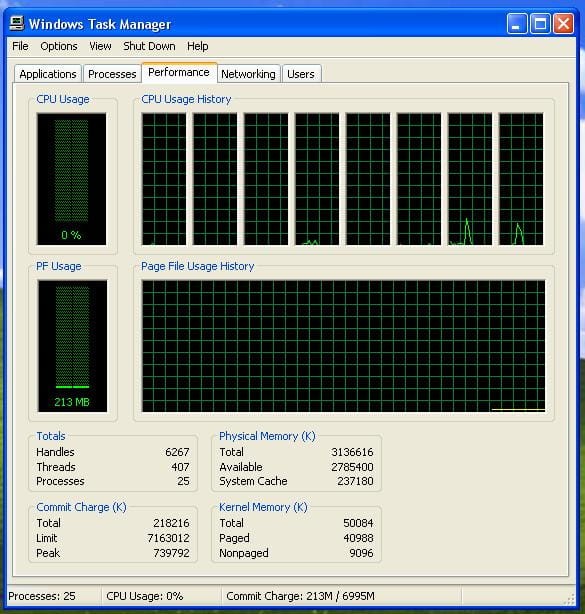Open the File menu
This screenshot has height=614, width=585.
click(20, 46)
